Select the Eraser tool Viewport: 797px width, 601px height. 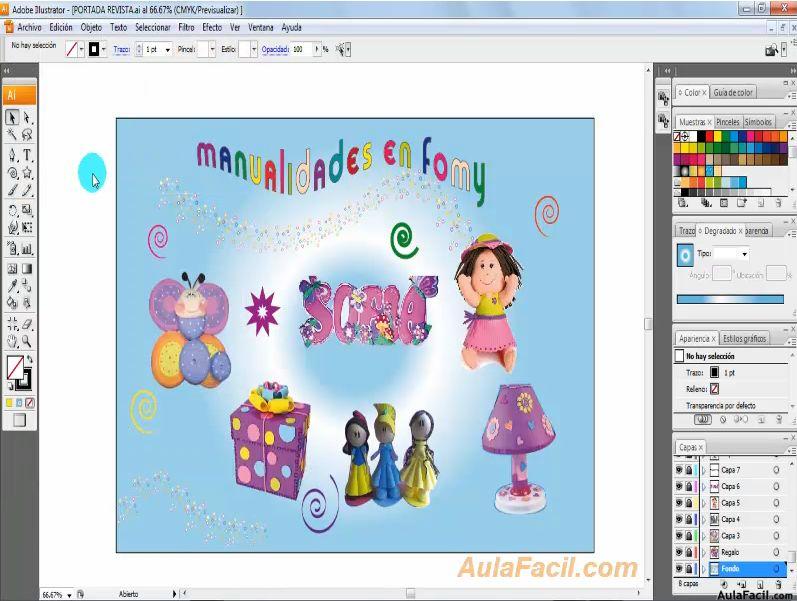tap(27, 323)
